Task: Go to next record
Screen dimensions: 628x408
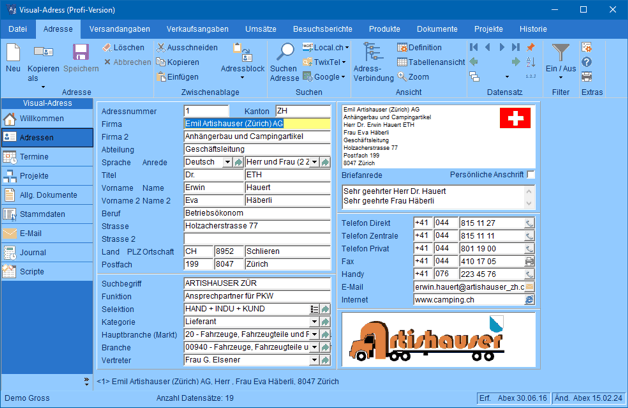Action: (x=501, y=47)
